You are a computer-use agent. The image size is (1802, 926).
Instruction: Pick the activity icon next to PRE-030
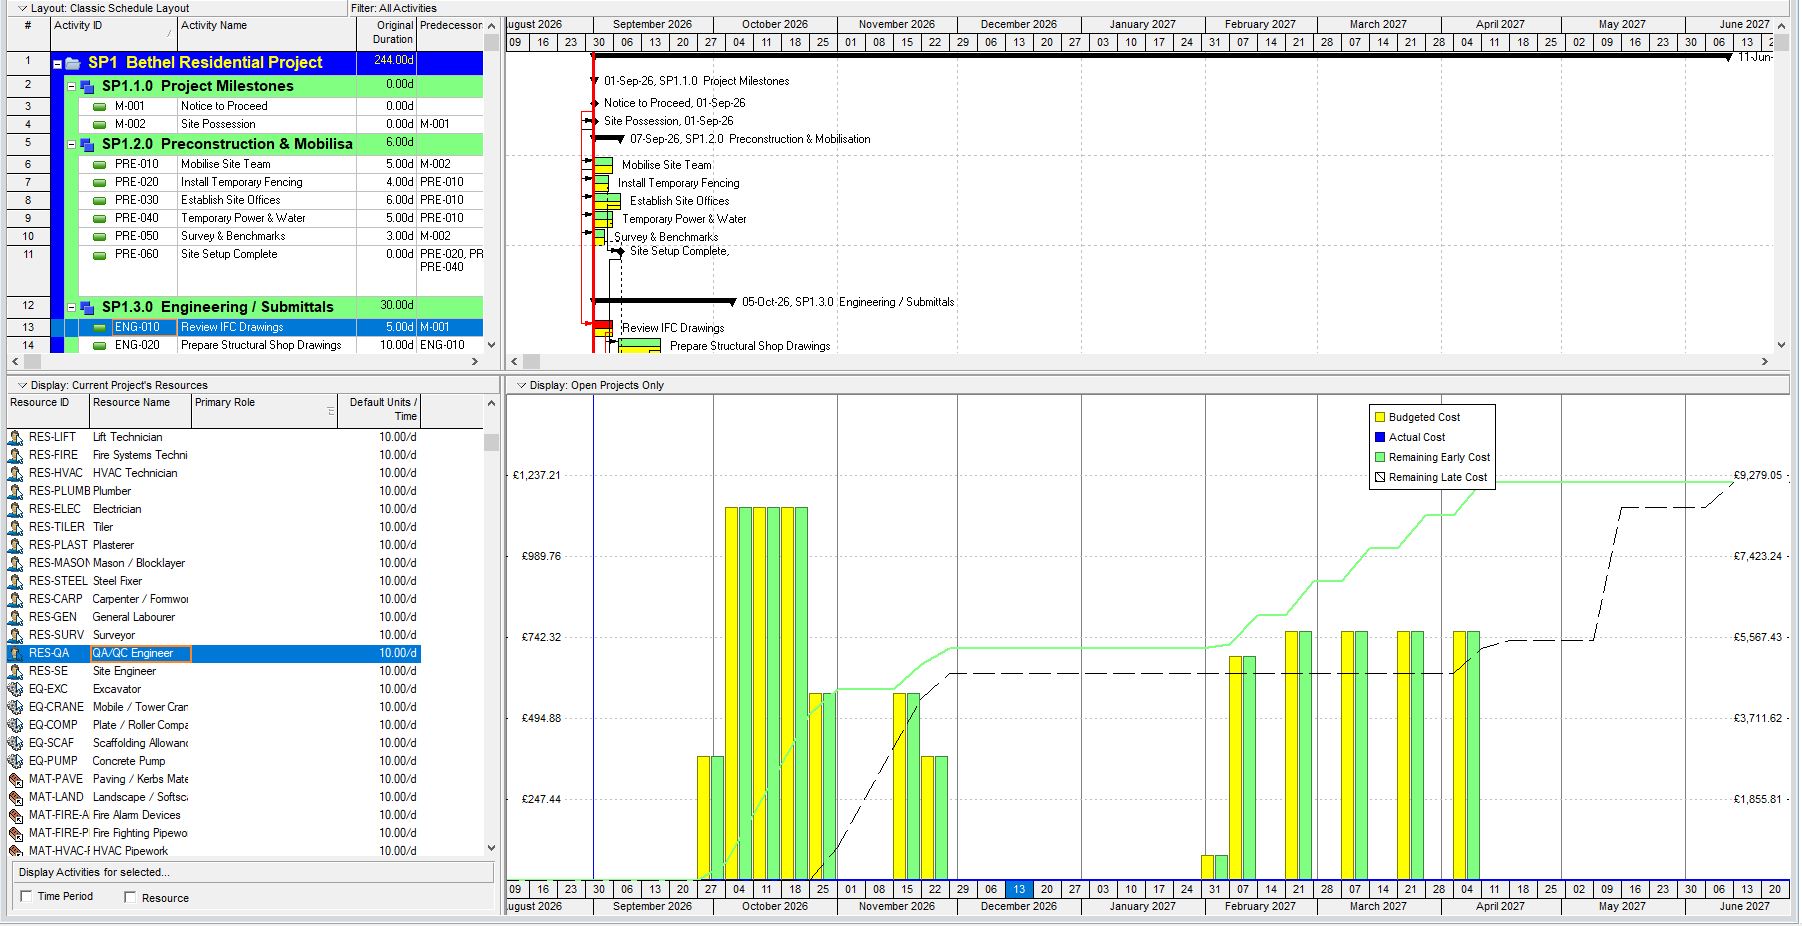coord(99,200)
